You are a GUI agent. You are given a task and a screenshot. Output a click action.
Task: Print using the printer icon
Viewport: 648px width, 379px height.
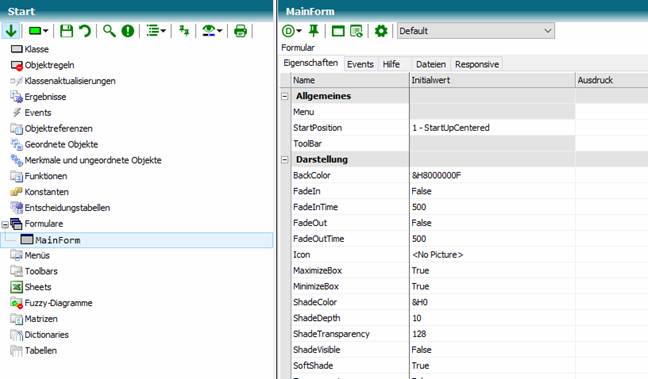tap(241, 31)
